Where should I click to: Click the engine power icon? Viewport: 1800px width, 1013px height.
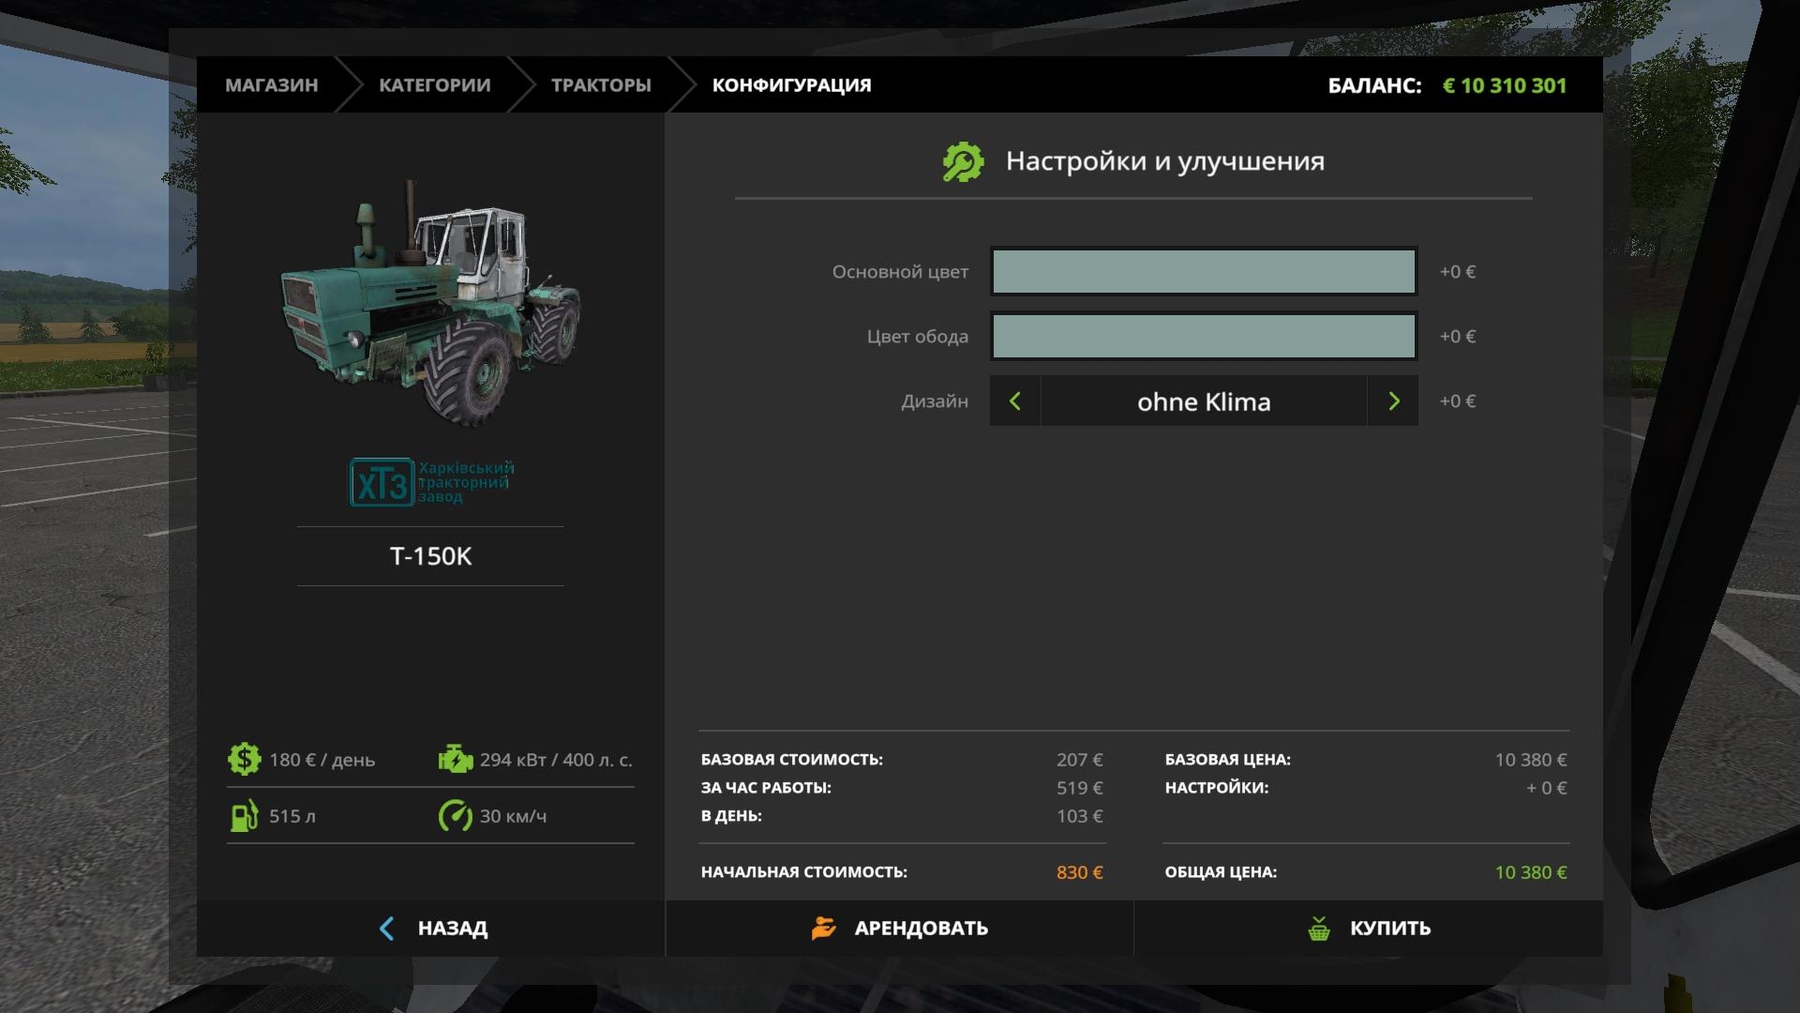tap(455, 759)
